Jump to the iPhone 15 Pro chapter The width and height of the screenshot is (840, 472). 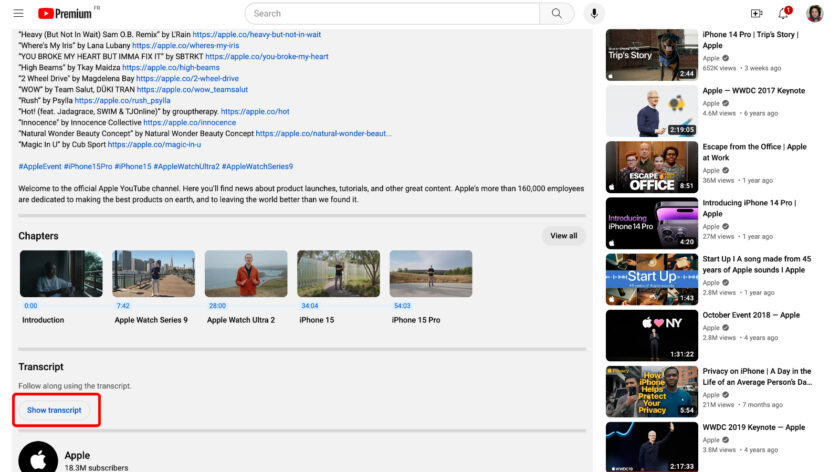pyautogui.click(x=430, y=273)
